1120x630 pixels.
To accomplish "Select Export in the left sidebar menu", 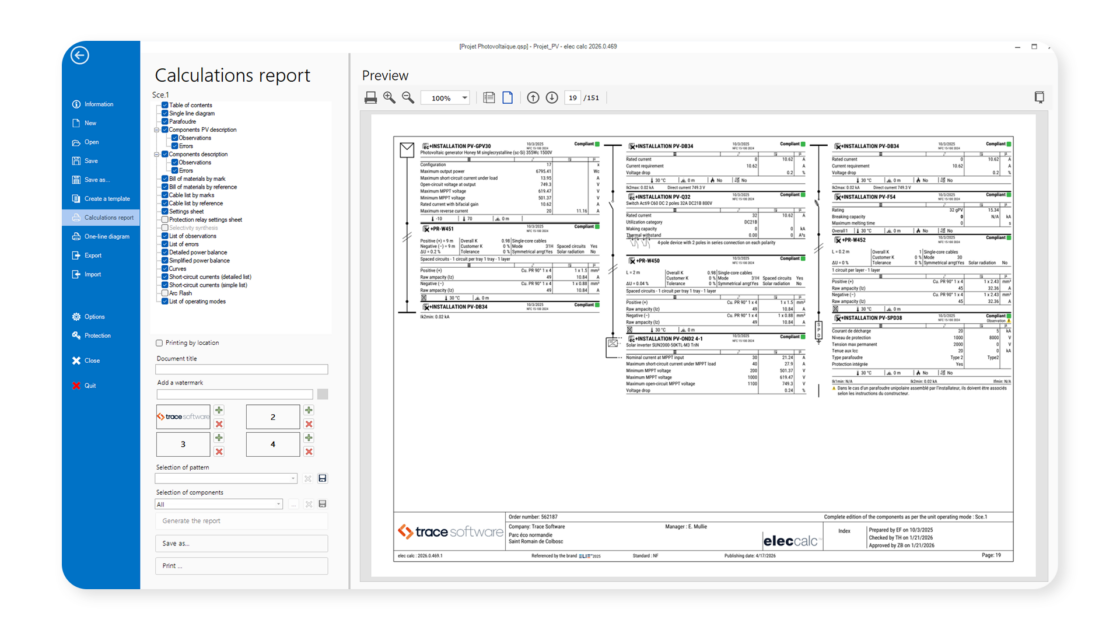I will (x=93, y=255).
